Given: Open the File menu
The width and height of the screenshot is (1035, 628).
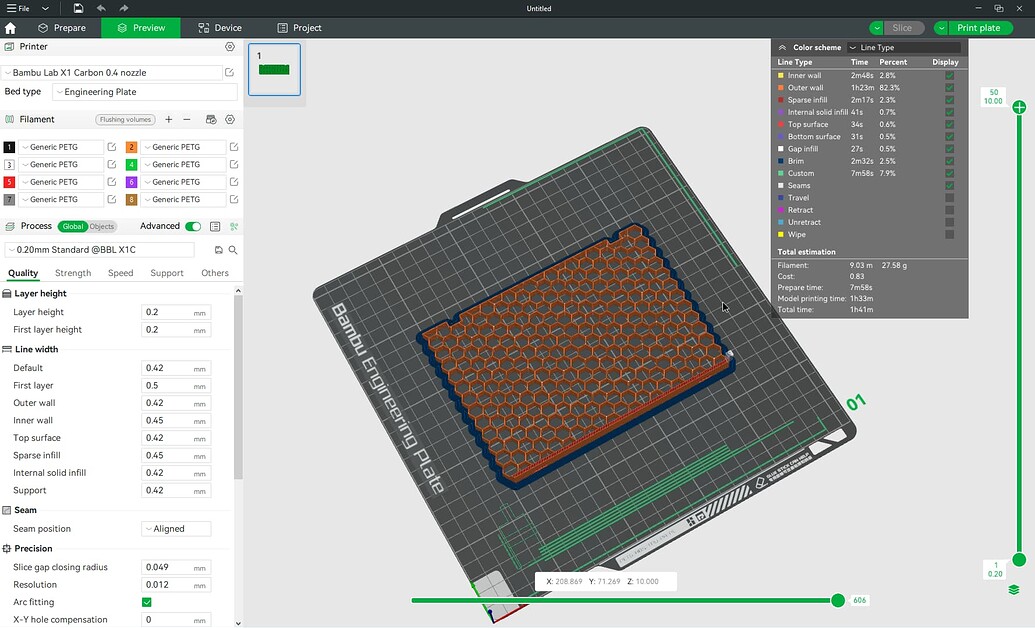Looking at the screenshot, I should point(18,8).
